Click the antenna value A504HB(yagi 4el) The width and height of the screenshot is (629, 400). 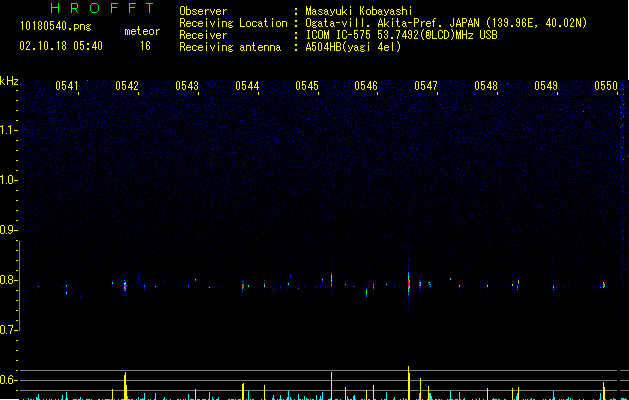tap(353, 47)
